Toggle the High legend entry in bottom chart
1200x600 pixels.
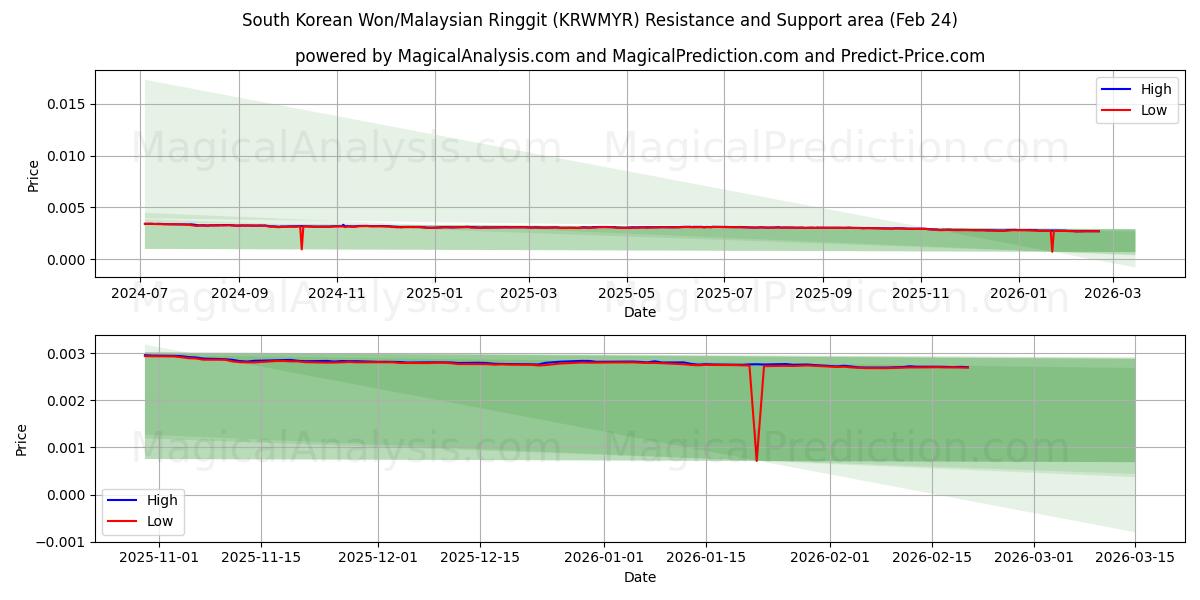(163, 499)
